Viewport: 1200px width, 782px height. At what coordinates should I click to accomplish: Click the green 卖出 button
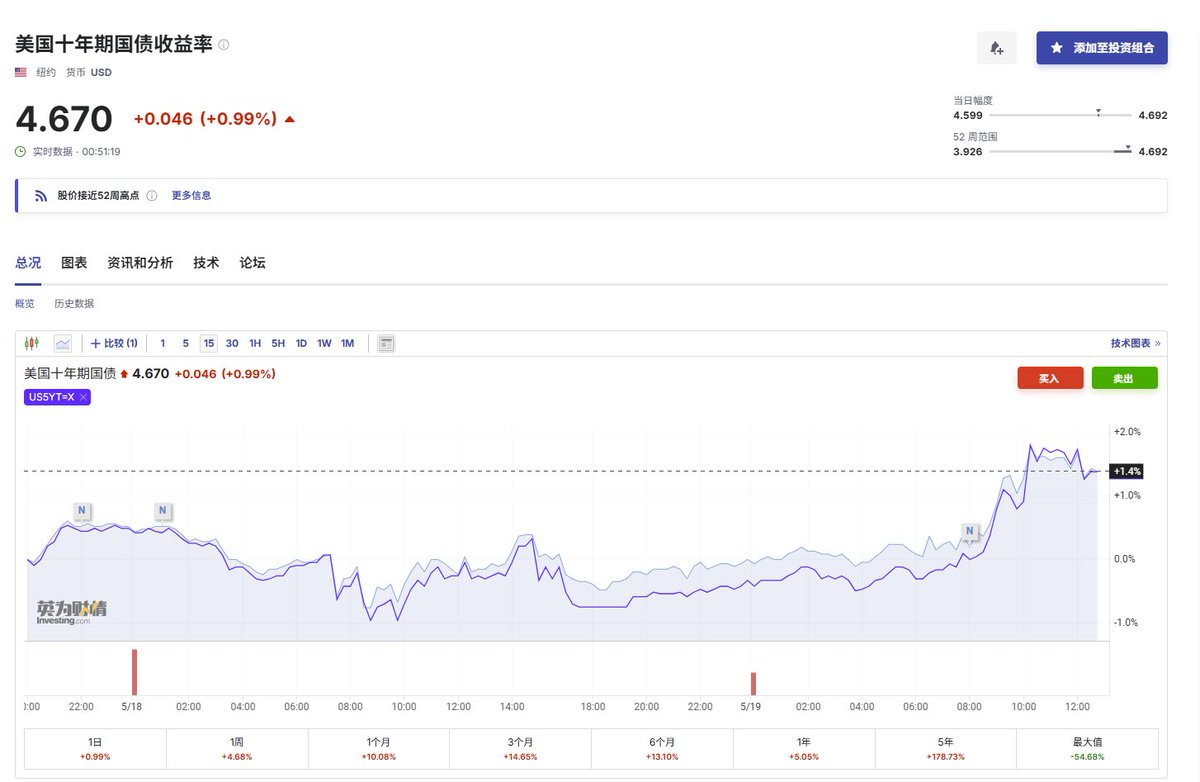(1125, 378)
